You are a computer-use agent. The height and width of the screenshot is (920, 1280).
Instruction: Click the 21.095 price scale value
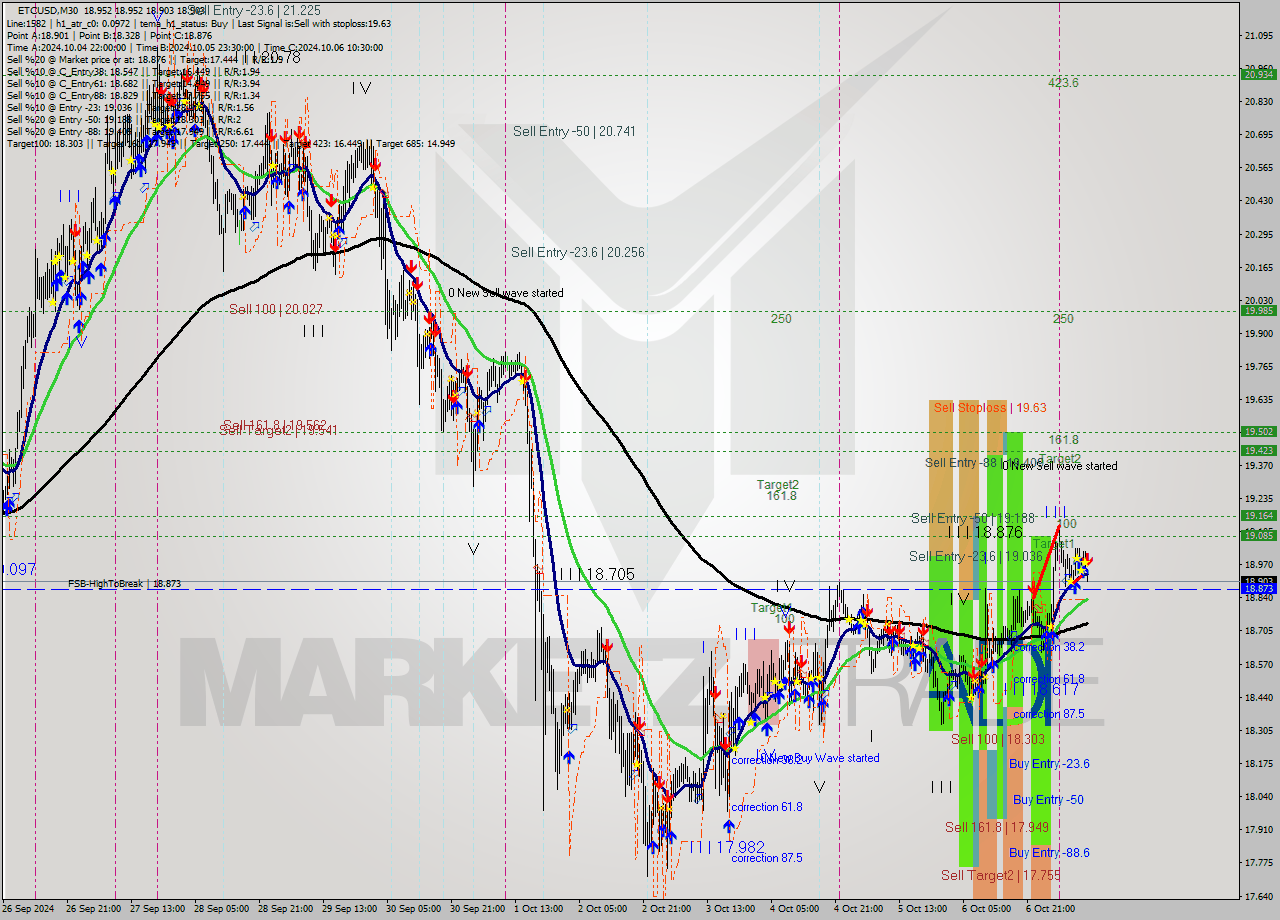(1258, 36)
